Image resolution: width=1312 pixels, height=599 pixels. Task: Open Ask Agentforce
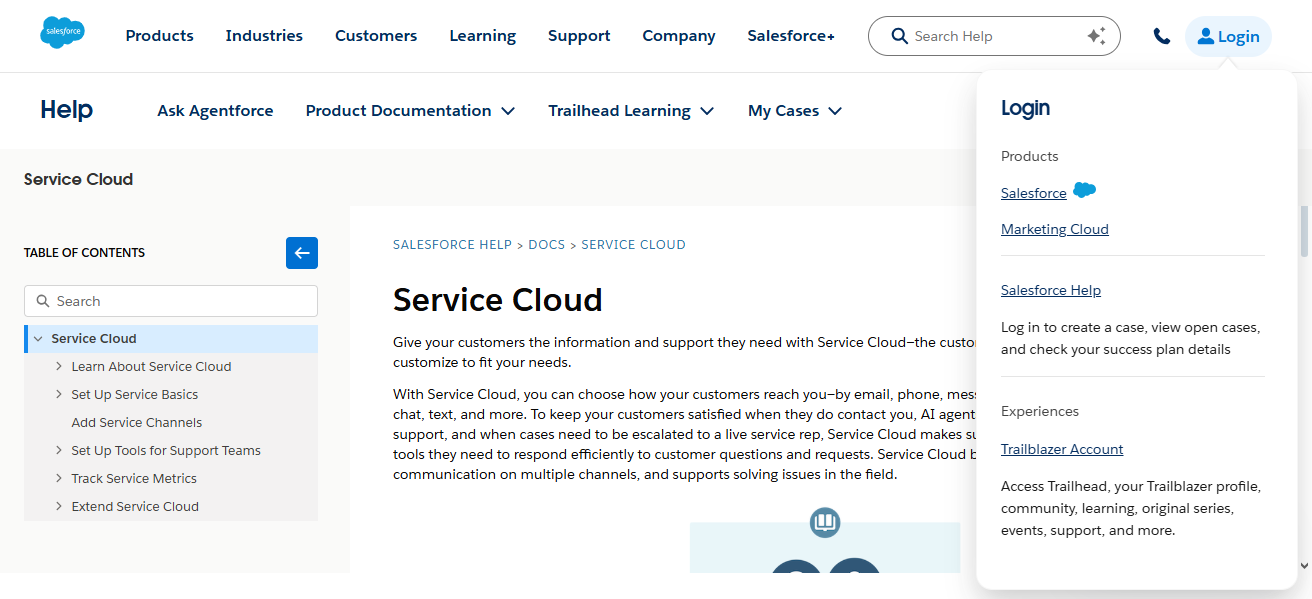[x=215, y=111]
